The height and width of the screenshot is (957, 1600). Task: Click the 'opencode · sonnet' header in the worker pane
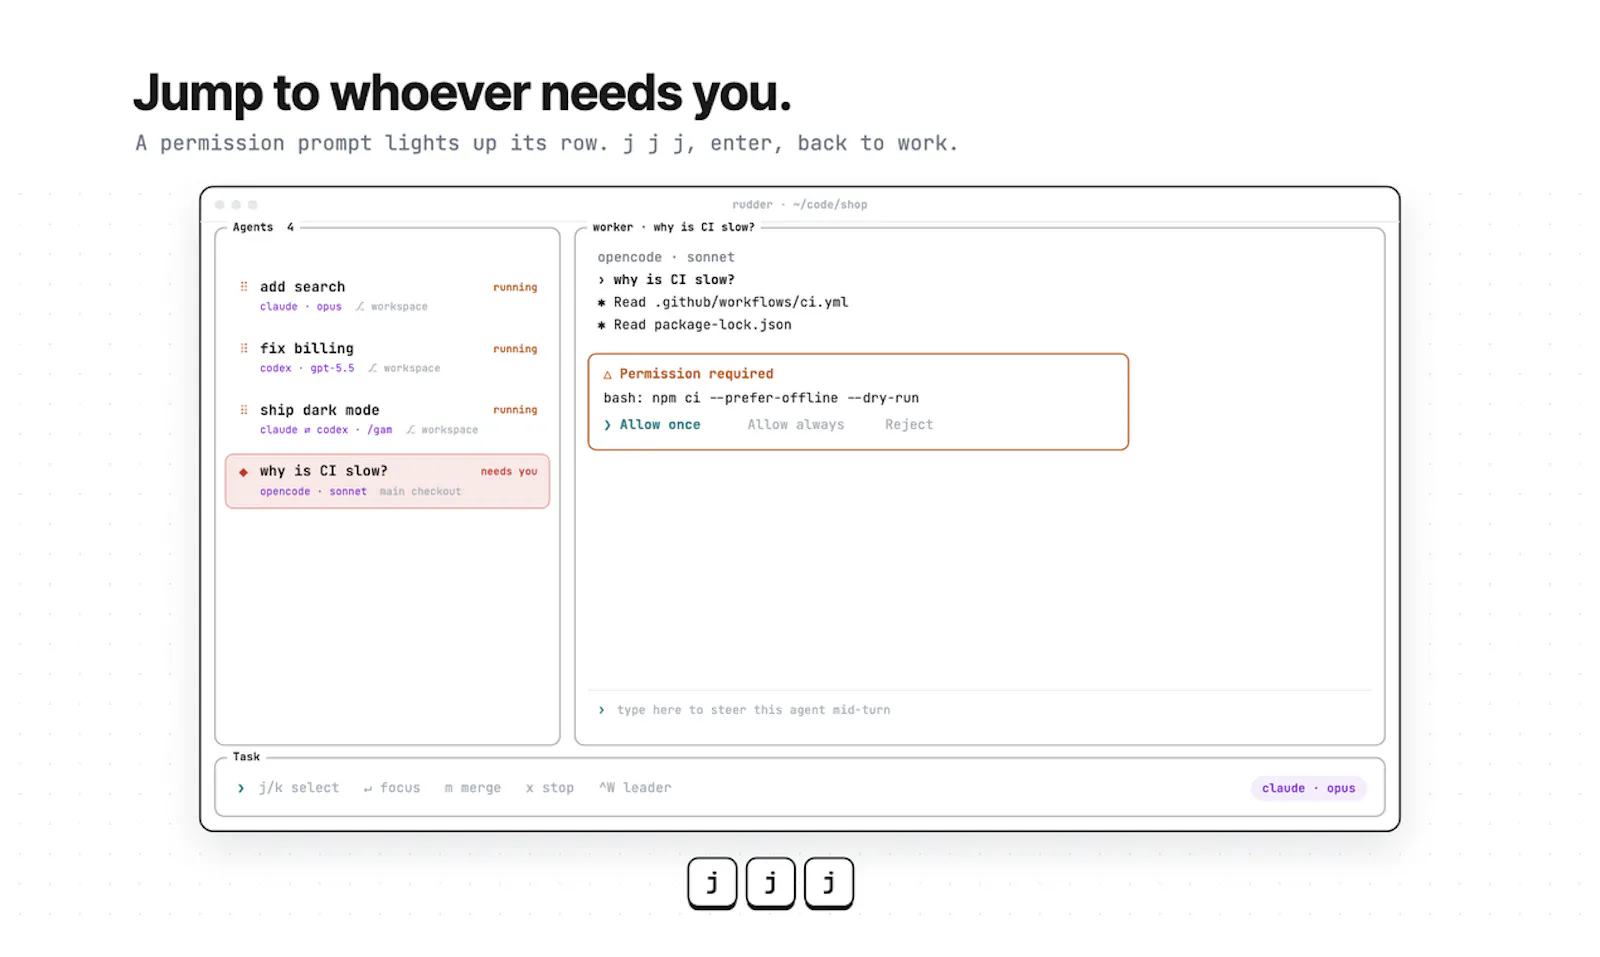[x=666, y=258]
